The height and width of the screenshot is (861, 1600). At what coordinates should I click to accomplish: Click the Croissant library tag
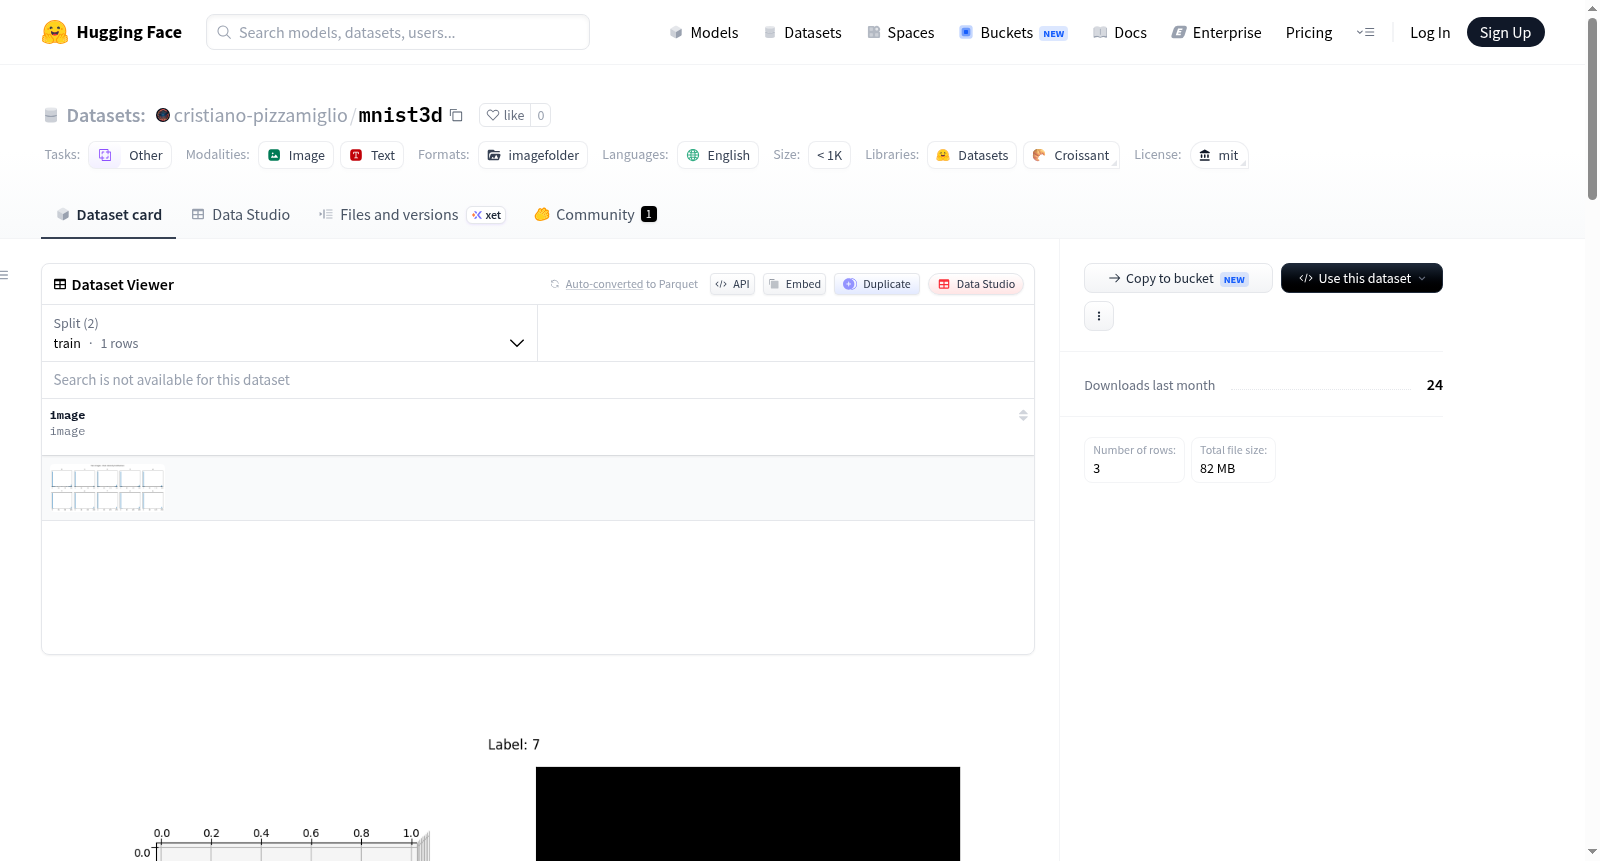(x=1071, y=155)
